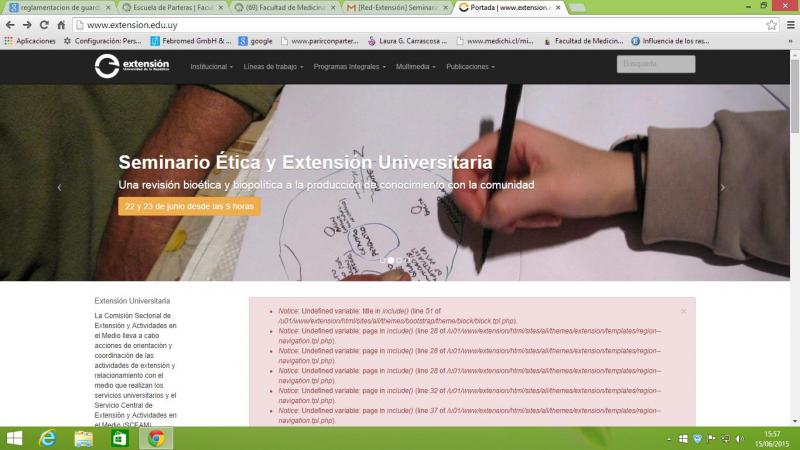
Task: Expand the Institucional dropdown menu
Action: click(x=211, y=67)
